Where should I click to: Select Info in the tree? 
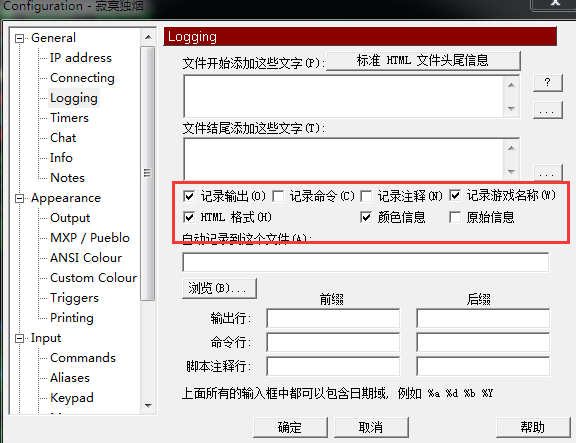coord(61,158)
